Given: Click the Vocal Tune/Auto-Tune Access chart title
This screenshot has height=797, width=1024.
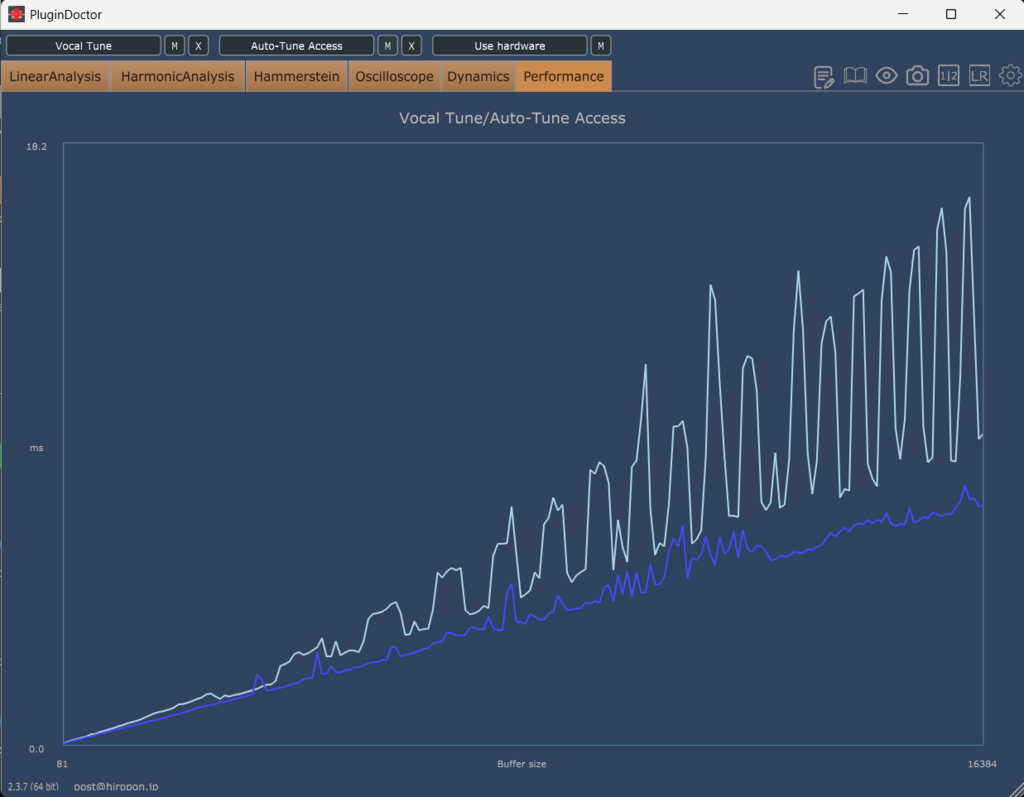Looking at the screenshot, I should tap(512, 118).
